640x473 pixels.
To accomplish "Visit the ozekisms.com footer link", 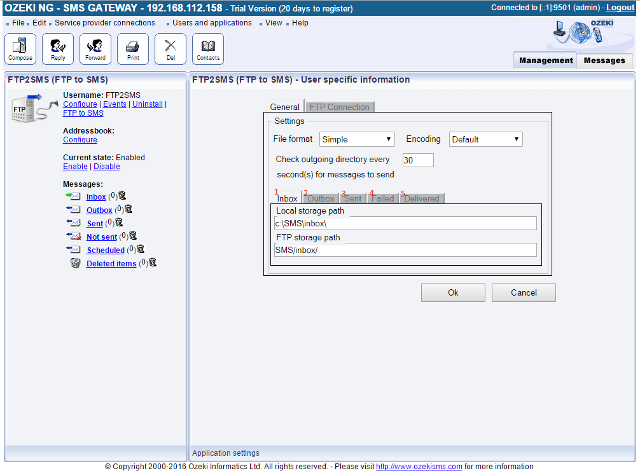I will (419, 466).
